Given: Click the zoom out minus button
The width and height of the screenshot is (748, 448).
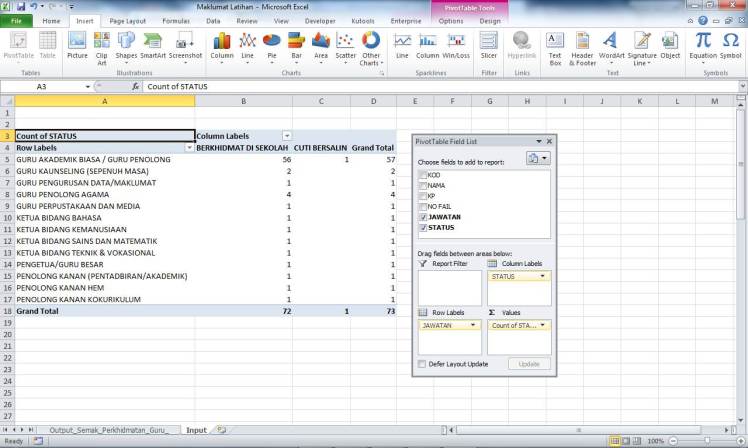Looking at the screenshot, I should click(x=673, y=441).
